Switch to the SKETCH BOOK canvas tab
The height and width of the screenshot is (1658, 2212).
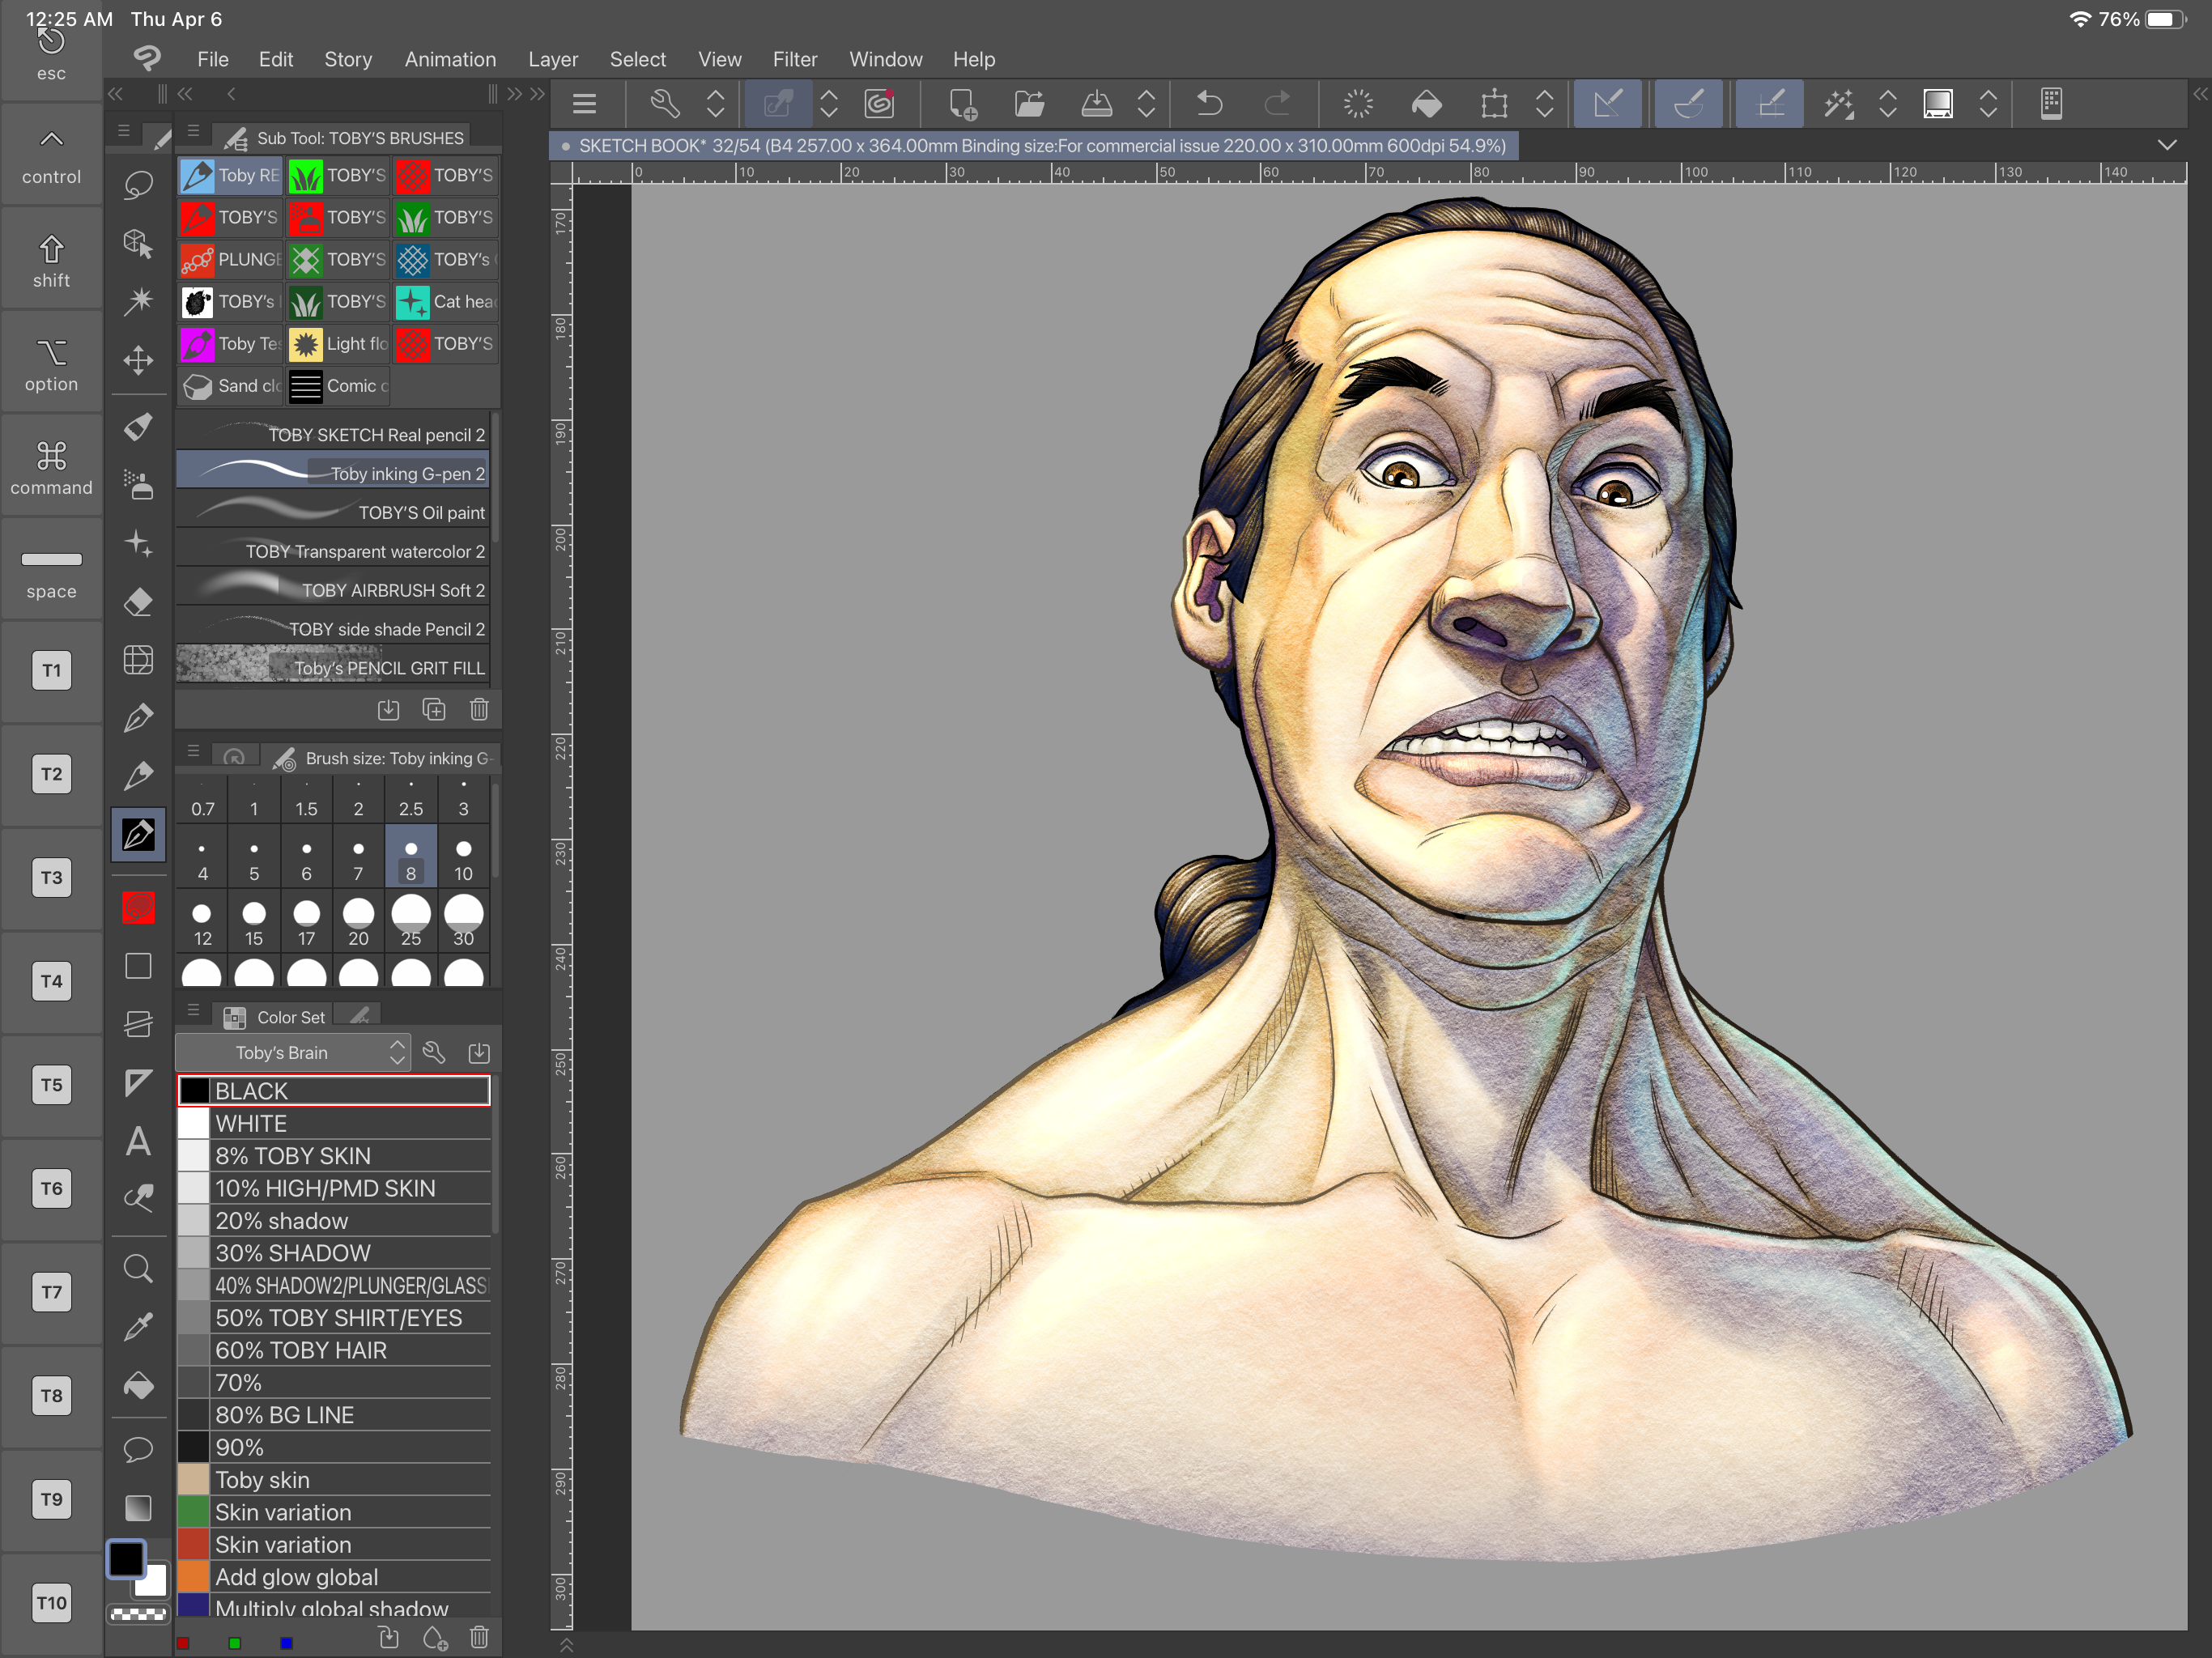1035,145
